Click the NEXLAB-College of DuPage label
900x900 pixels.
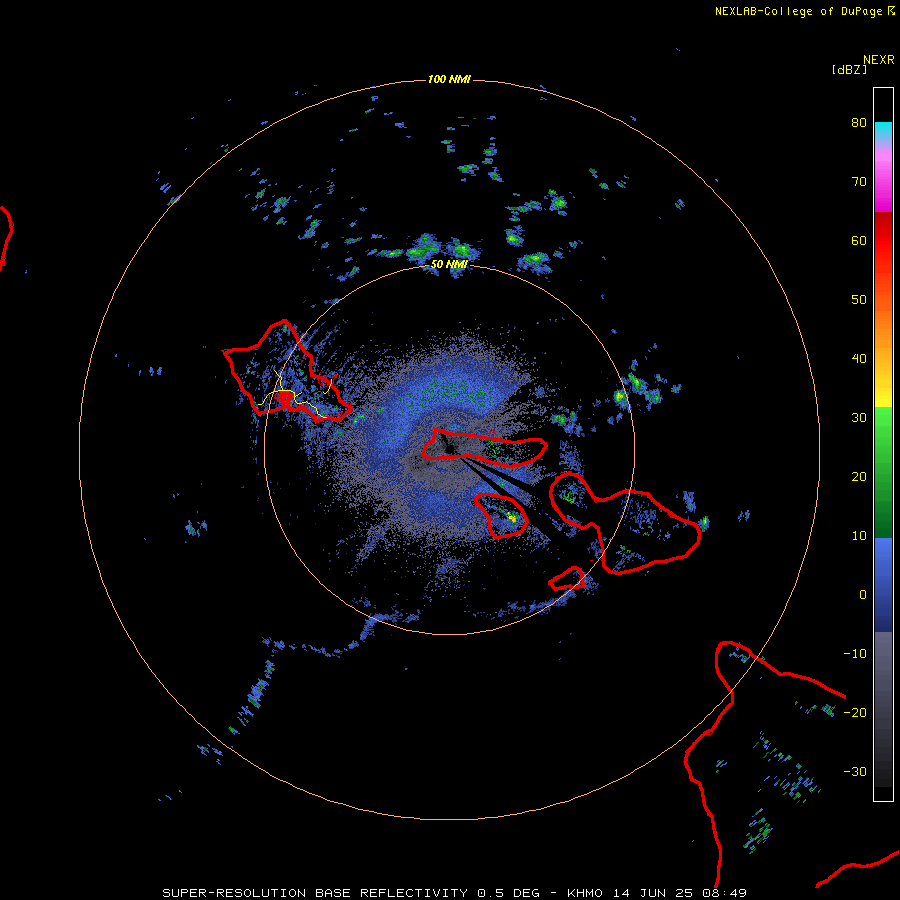pos(798,11)
